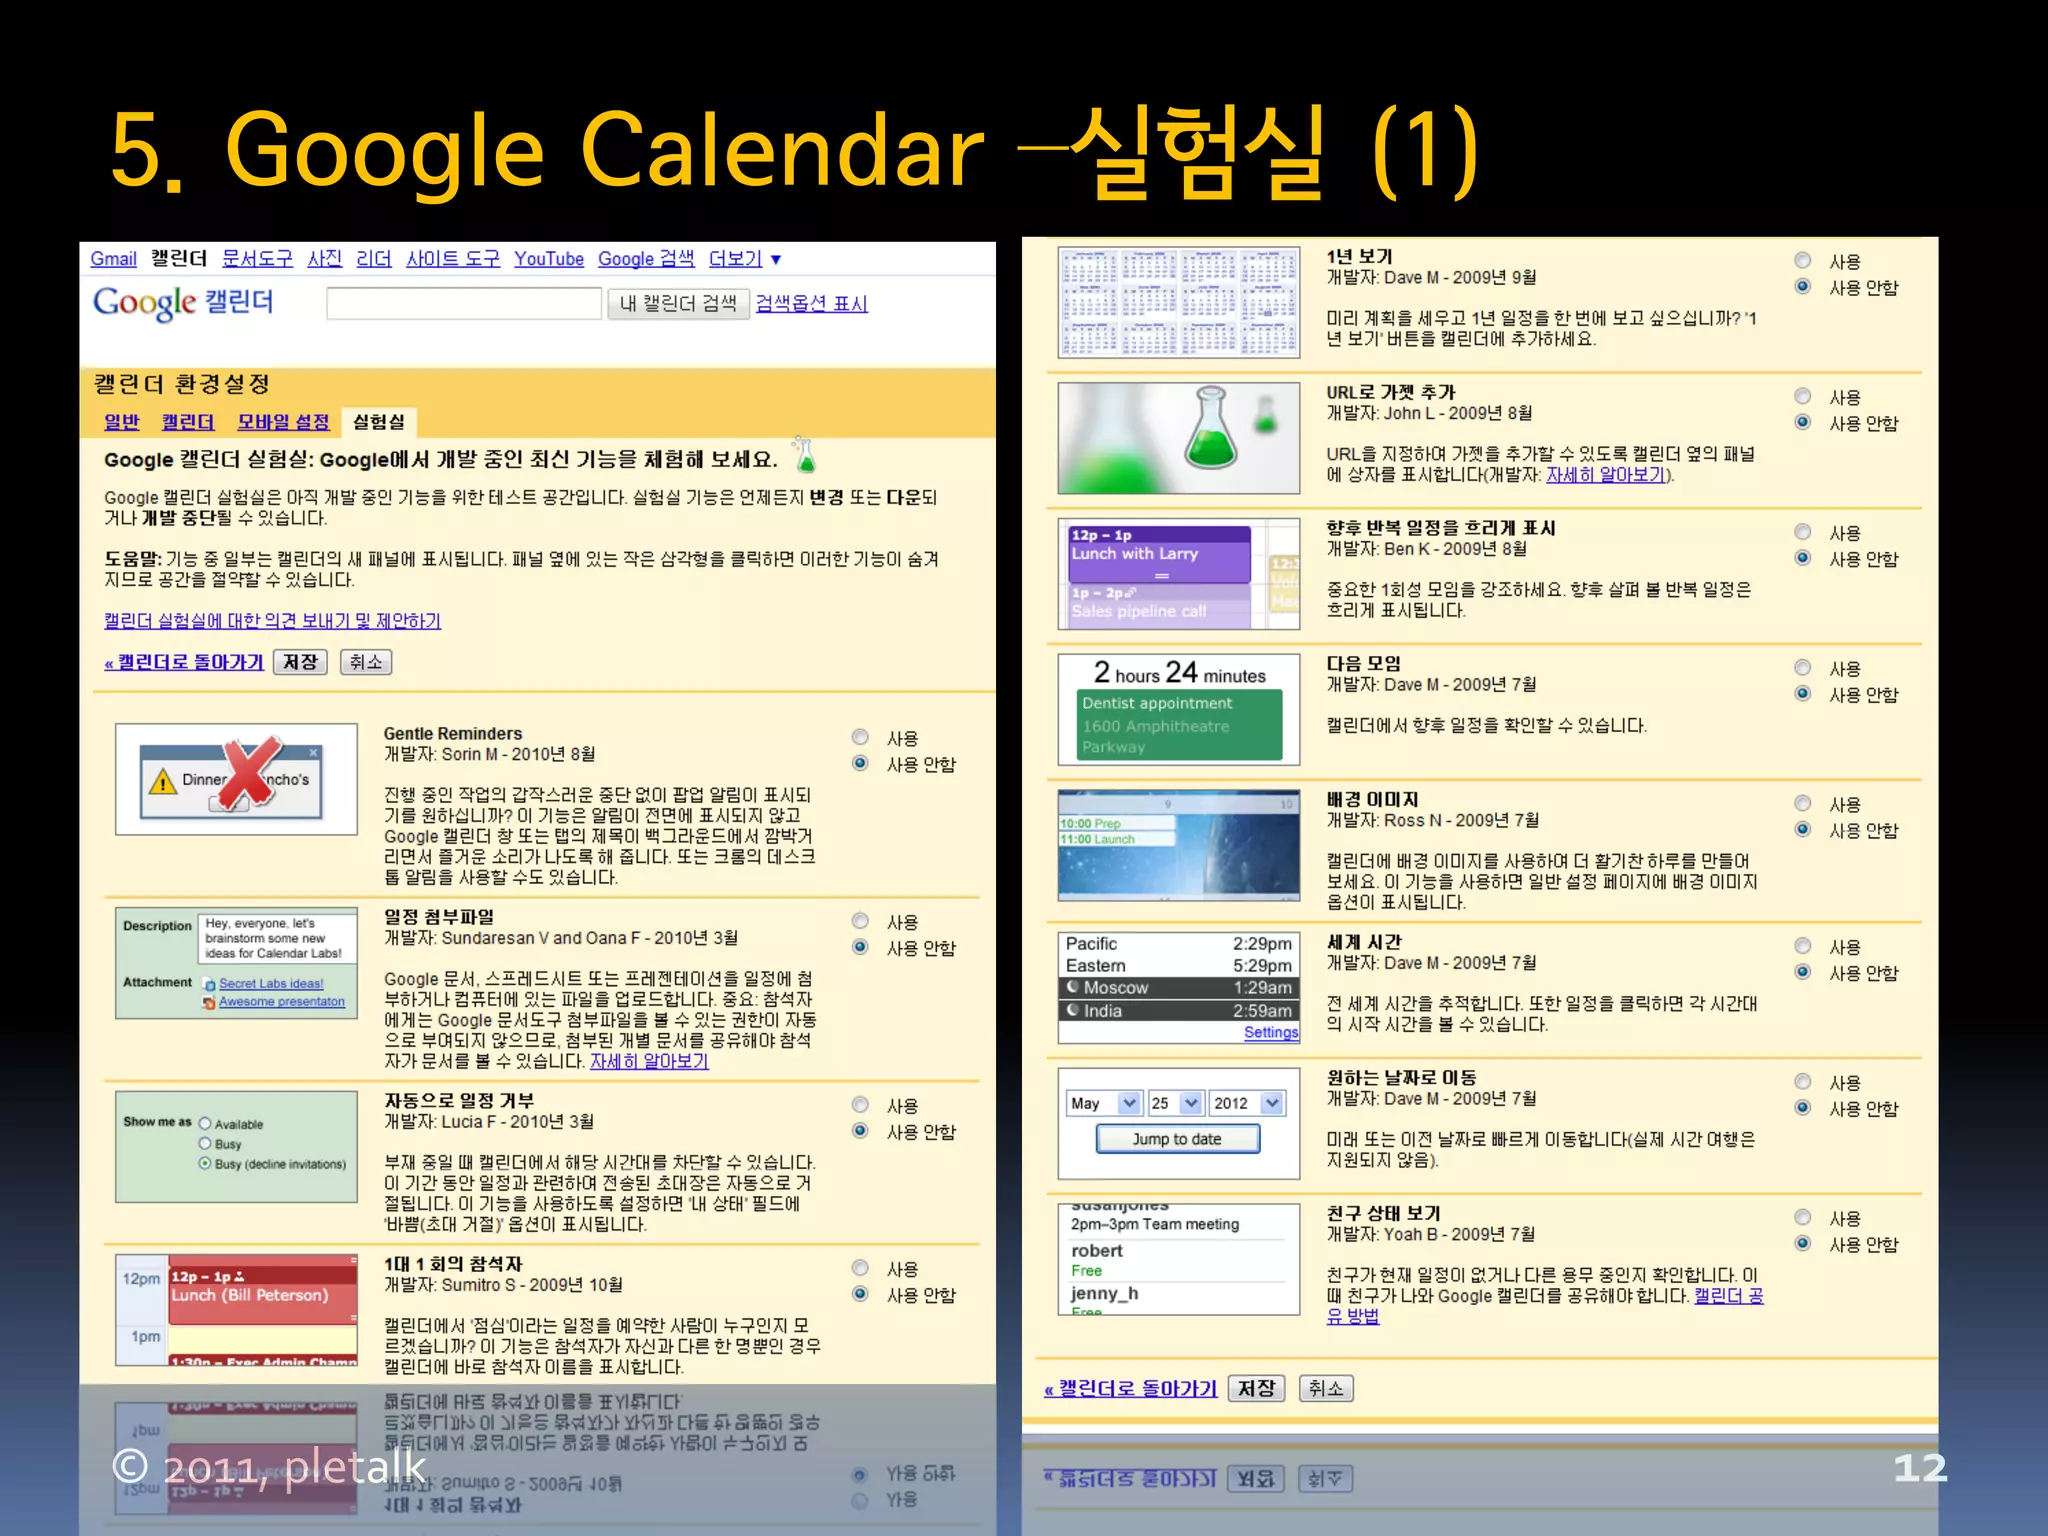Open the Google 검색 link
Viewport: 2048px width, 1536px height.
click(646, 259)
